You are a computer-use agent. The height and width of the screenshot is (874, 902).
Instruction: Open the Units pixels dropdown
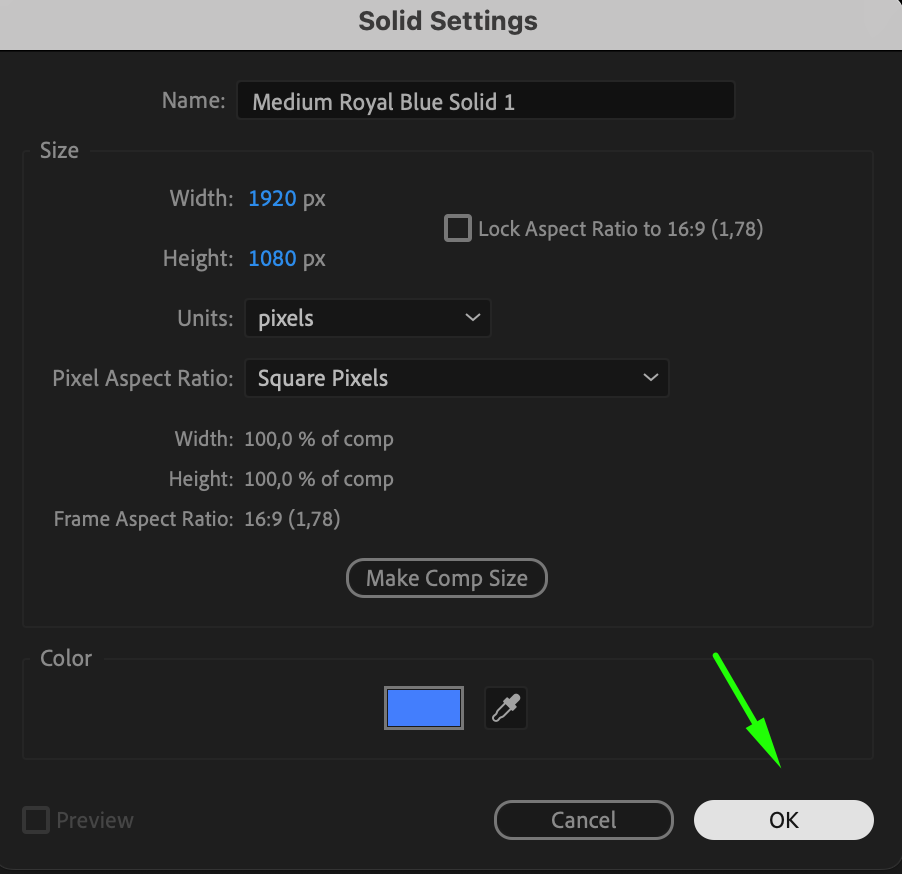click(368, 318)
